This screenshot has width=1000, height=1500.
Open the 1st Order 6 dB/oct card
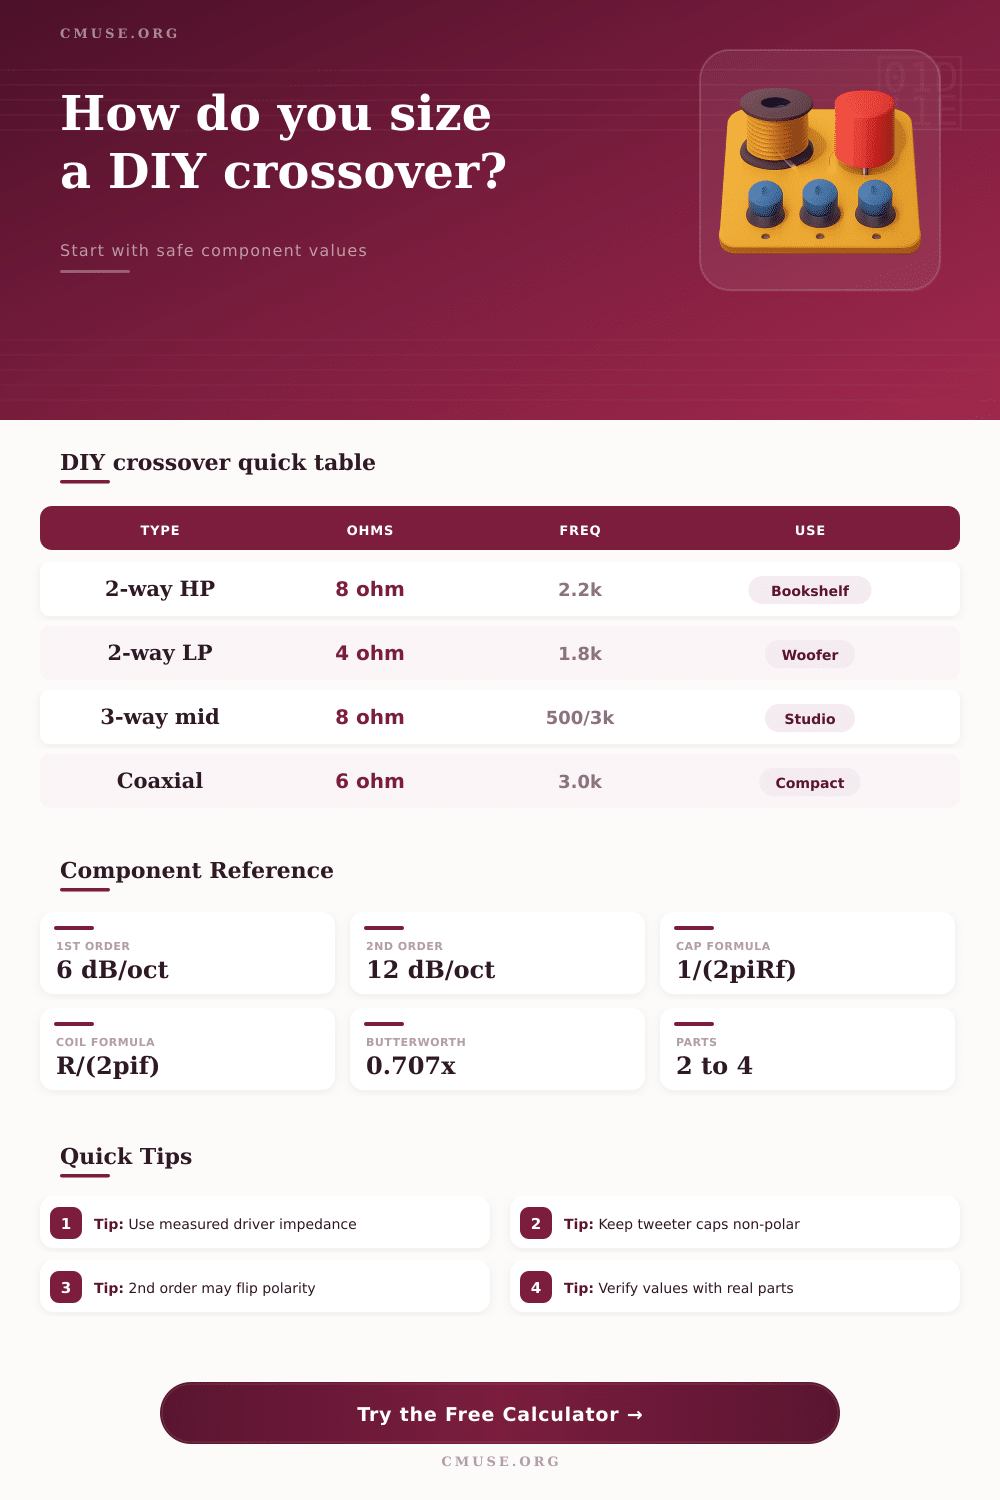pyautogui.click(x=187, y=953)
